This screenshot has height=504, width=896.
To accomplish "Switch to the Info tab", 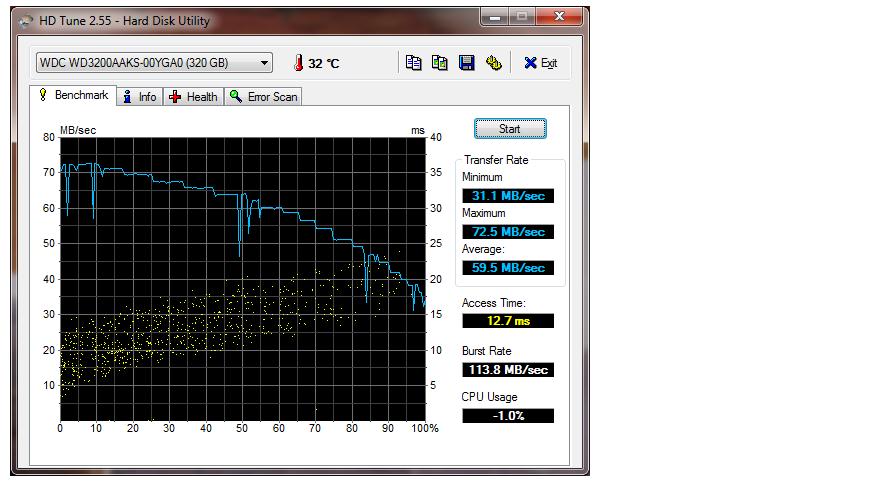I will coord(139,97).
